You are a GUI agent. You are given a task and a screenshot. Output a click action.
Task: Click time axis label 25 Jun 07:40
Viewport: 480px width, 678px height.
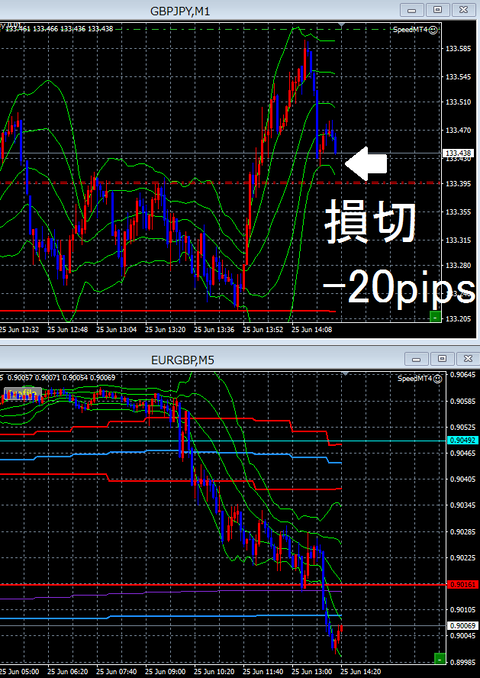(116, 672)
